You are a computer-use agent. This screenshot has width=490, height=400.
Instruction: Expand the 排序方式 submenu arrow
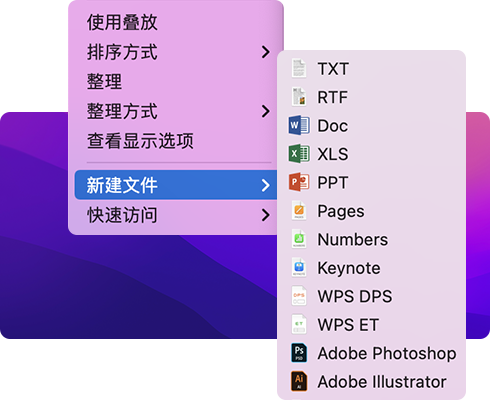click(x=265, y=52)
